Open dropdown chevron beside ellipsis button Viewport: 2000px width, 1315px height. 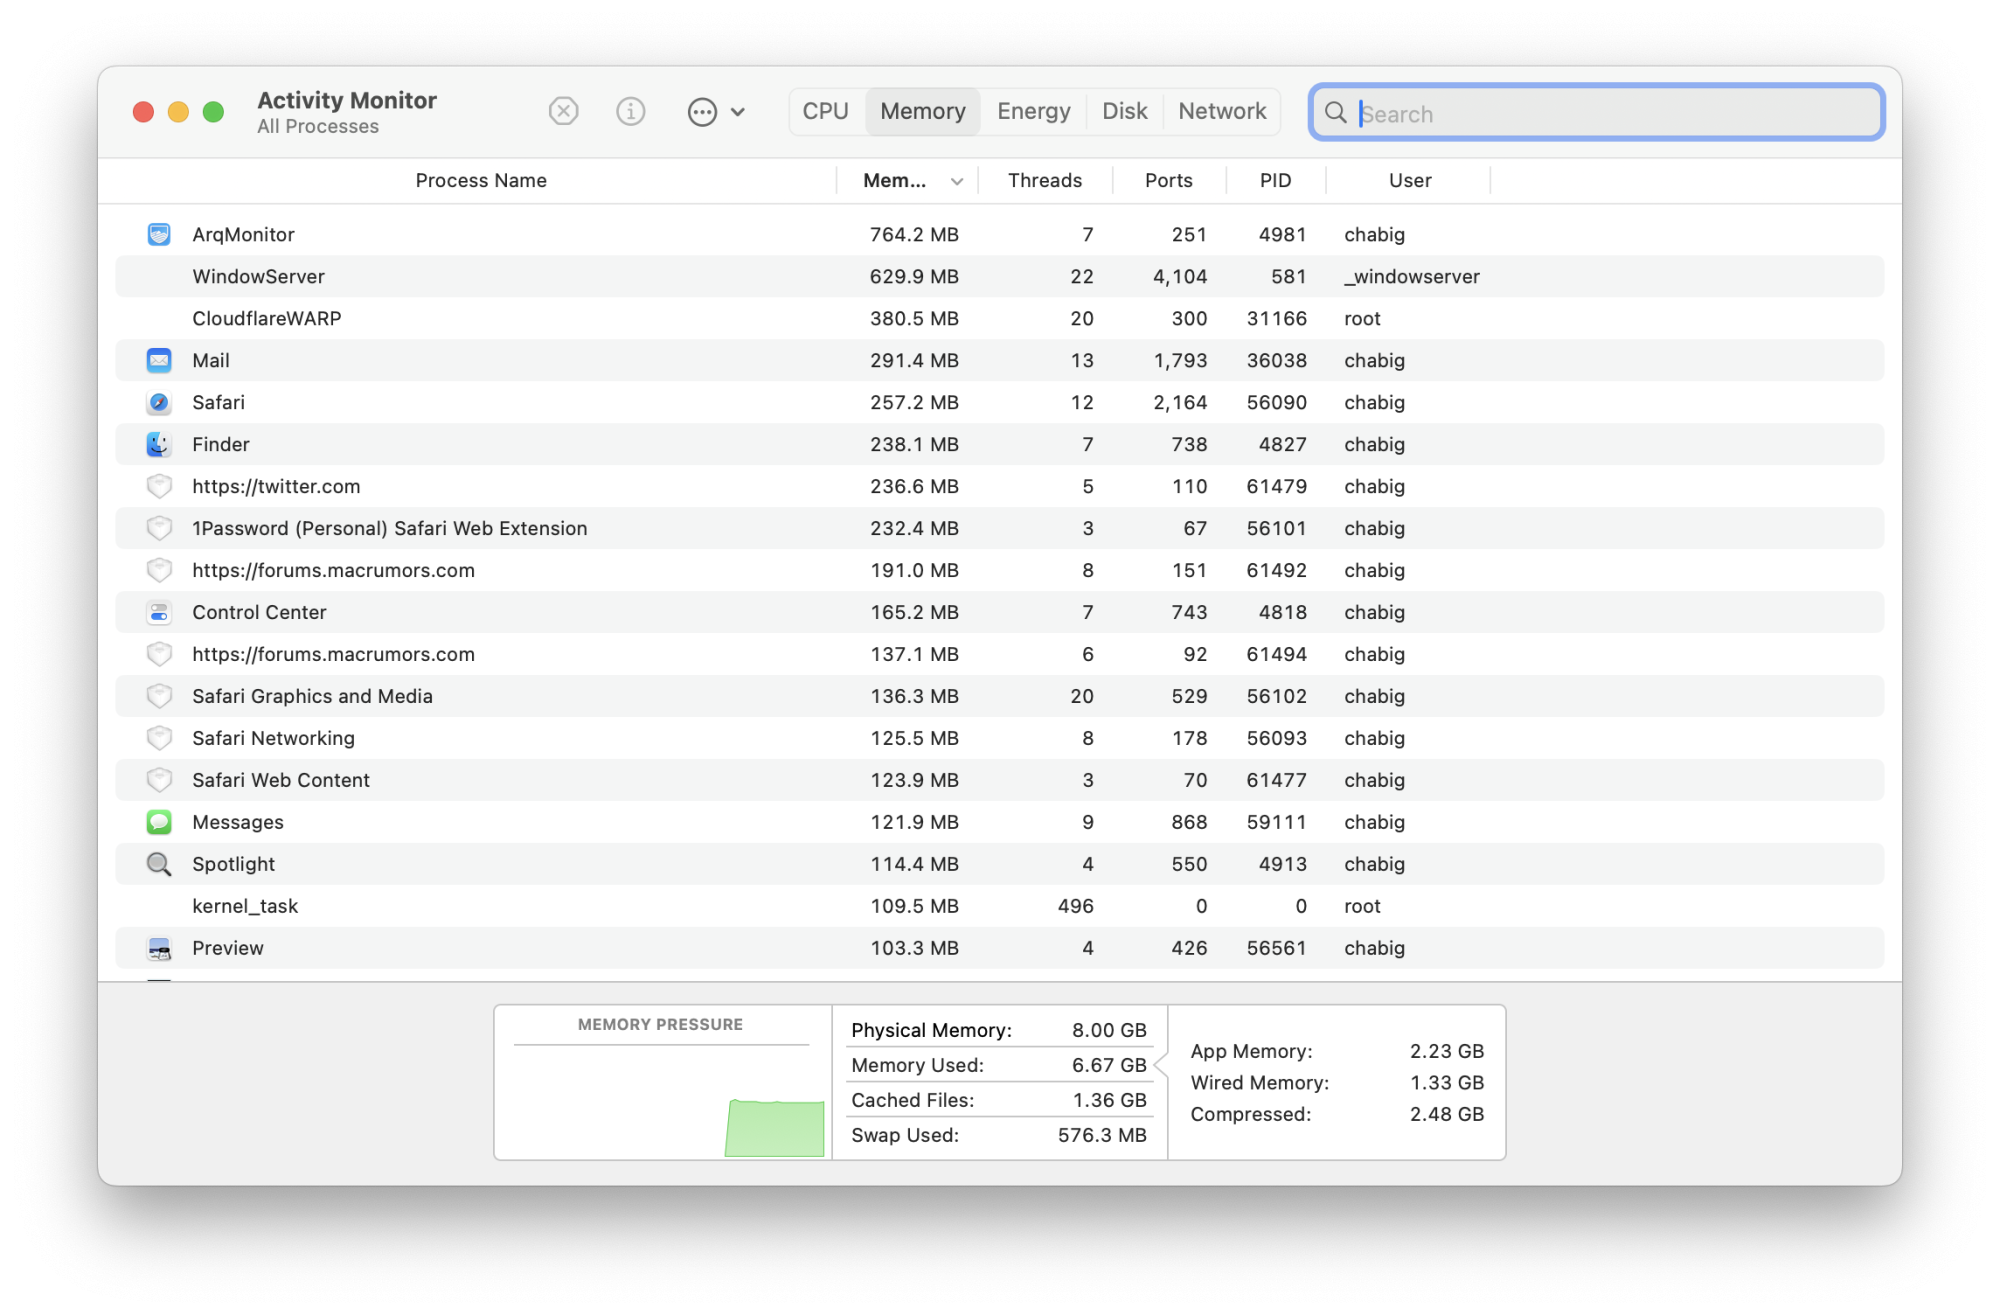click(738, 112)
